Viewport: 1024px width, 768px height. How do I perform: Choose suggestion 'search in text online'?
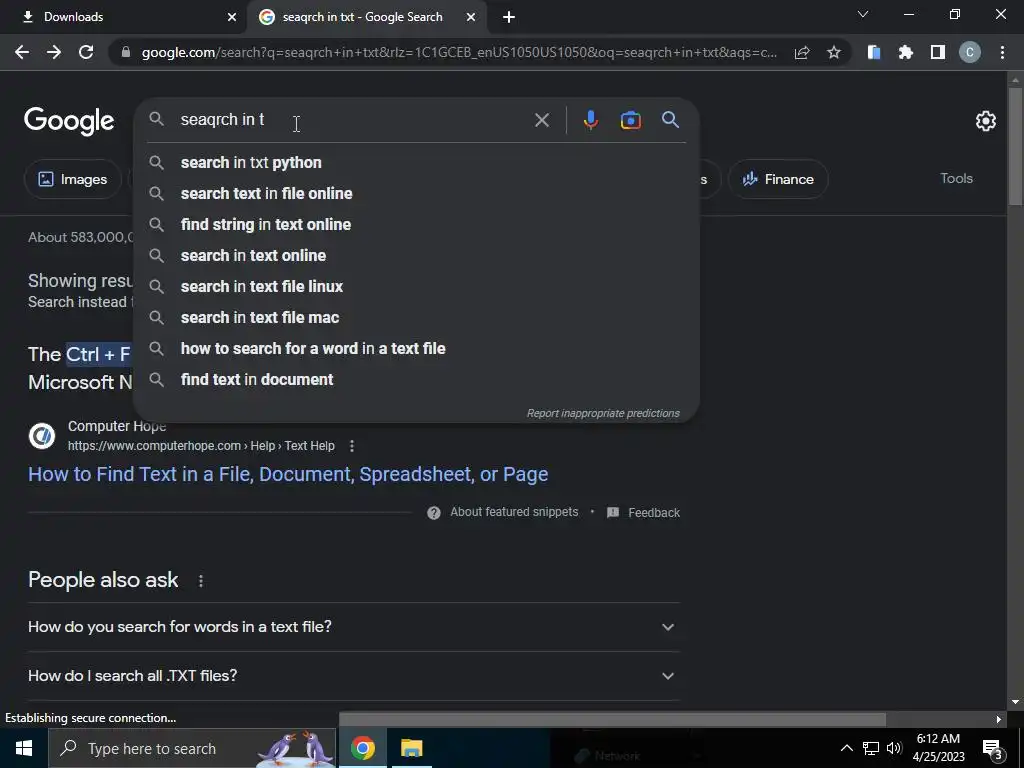coord(416,255)
